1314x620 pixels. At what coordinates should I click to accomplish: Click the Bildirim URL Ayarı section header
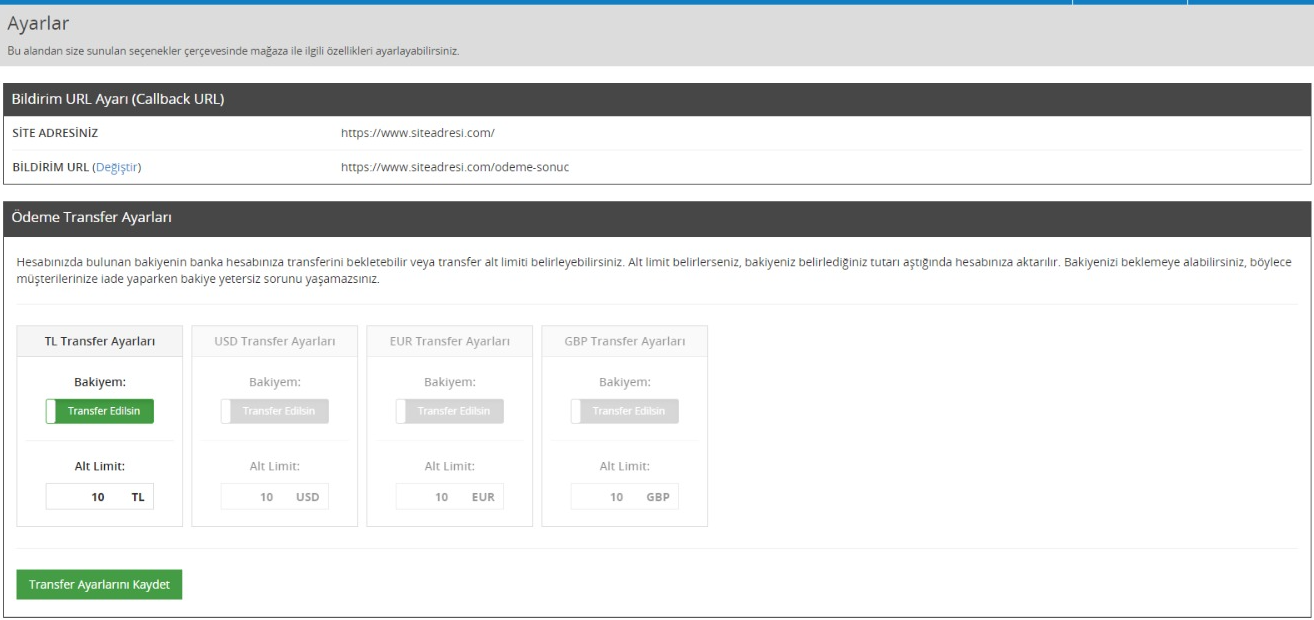[117, 99]
